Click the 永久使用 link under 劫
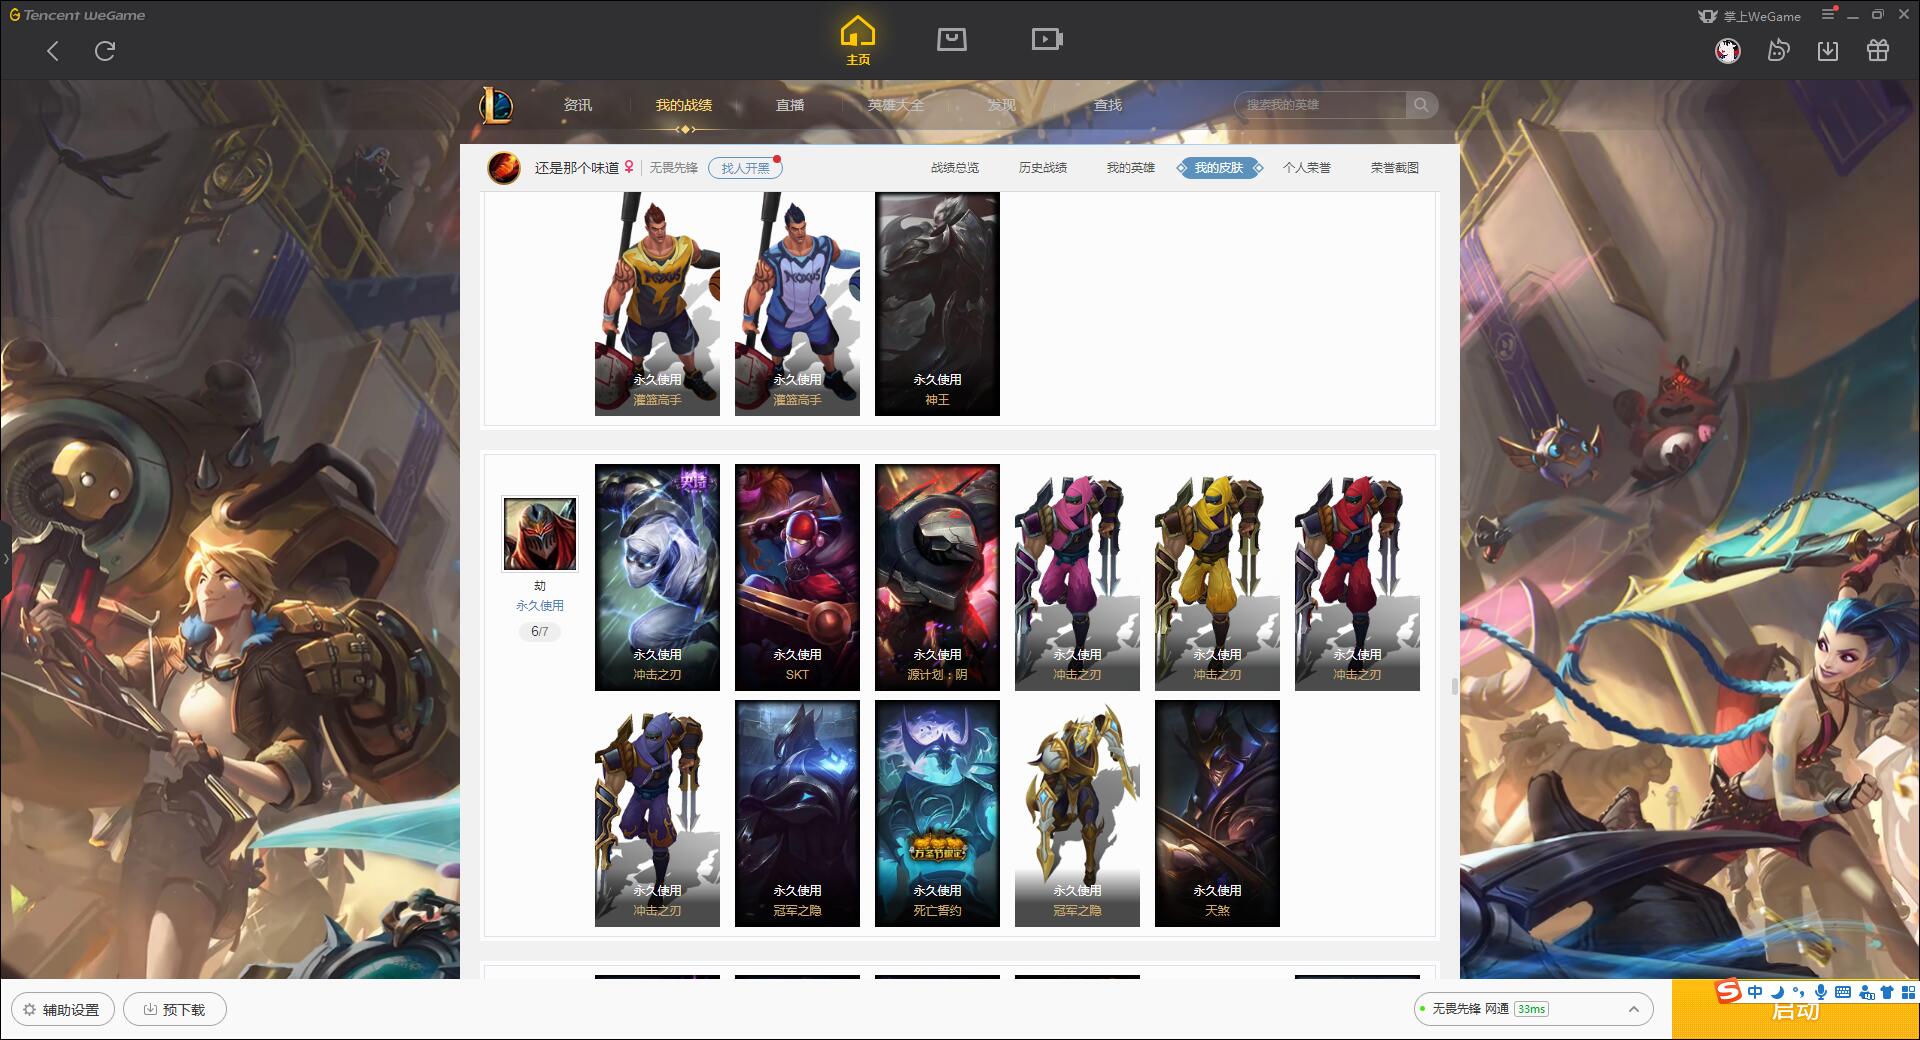The width and height of the screenshot is (1920, 1040). [540, 606]
